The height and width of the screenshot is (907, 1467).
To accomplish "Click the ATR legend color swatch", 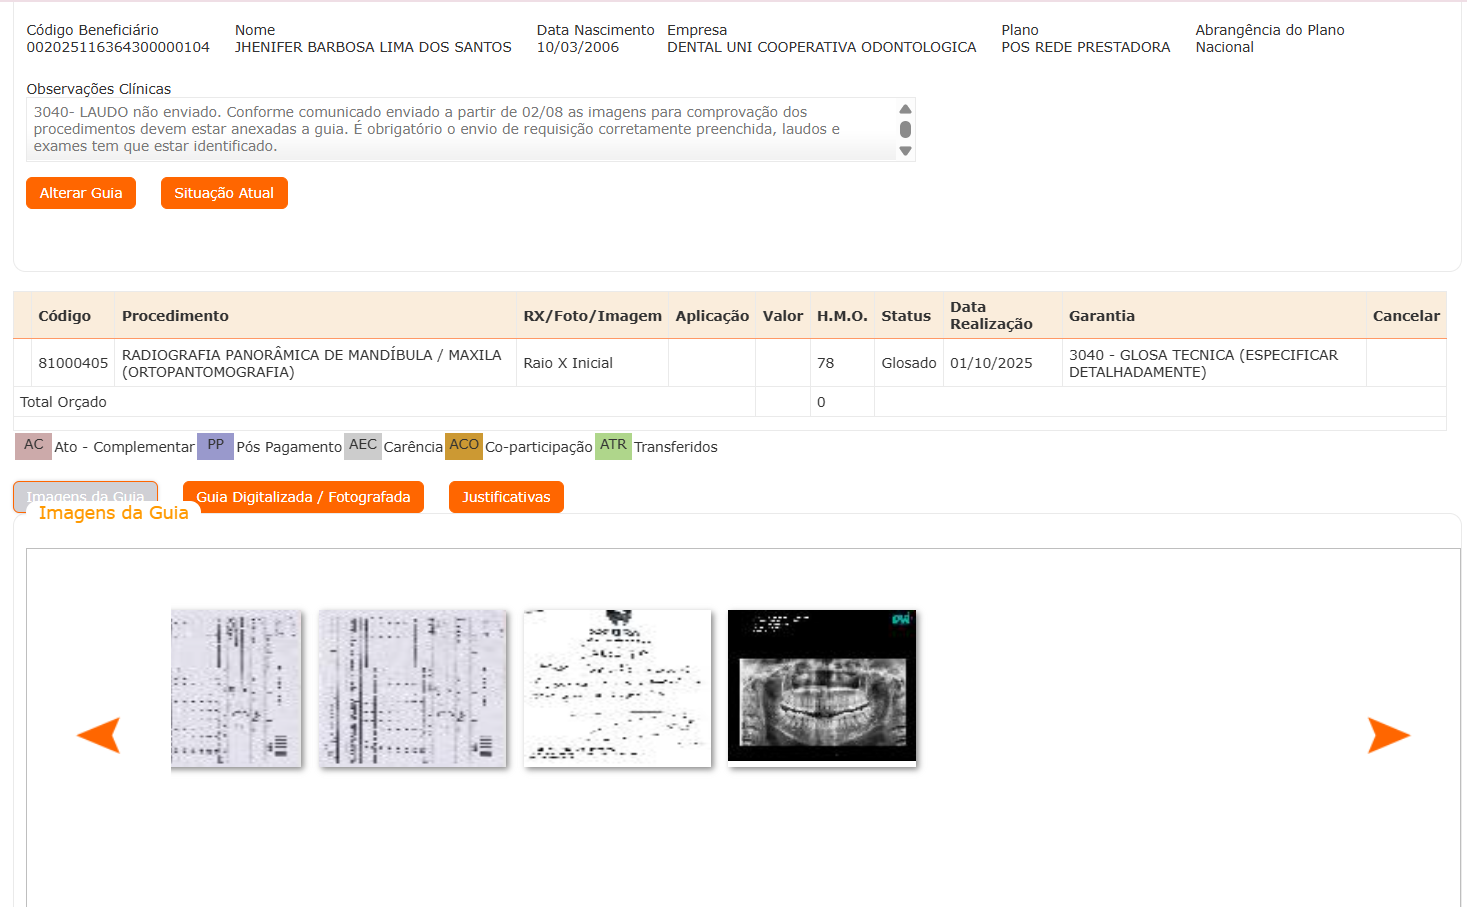I will [x=613, y=446].
